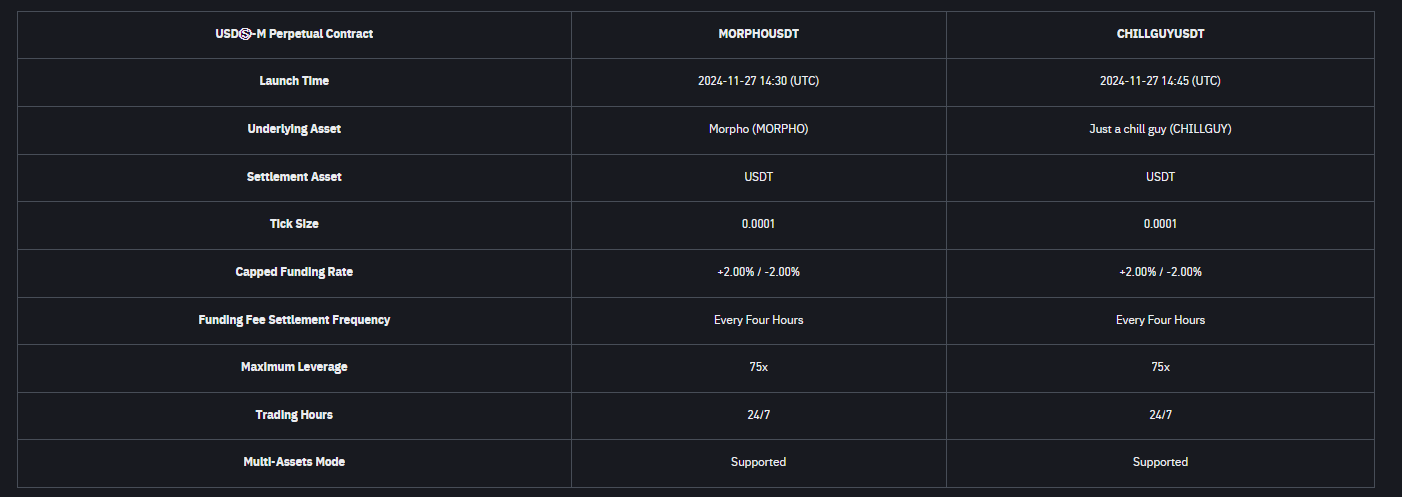Click the Multi-Assets Mode row label
Image resolution: width=1402 pixels, height=497 pixels.
[x=294, y=462]
